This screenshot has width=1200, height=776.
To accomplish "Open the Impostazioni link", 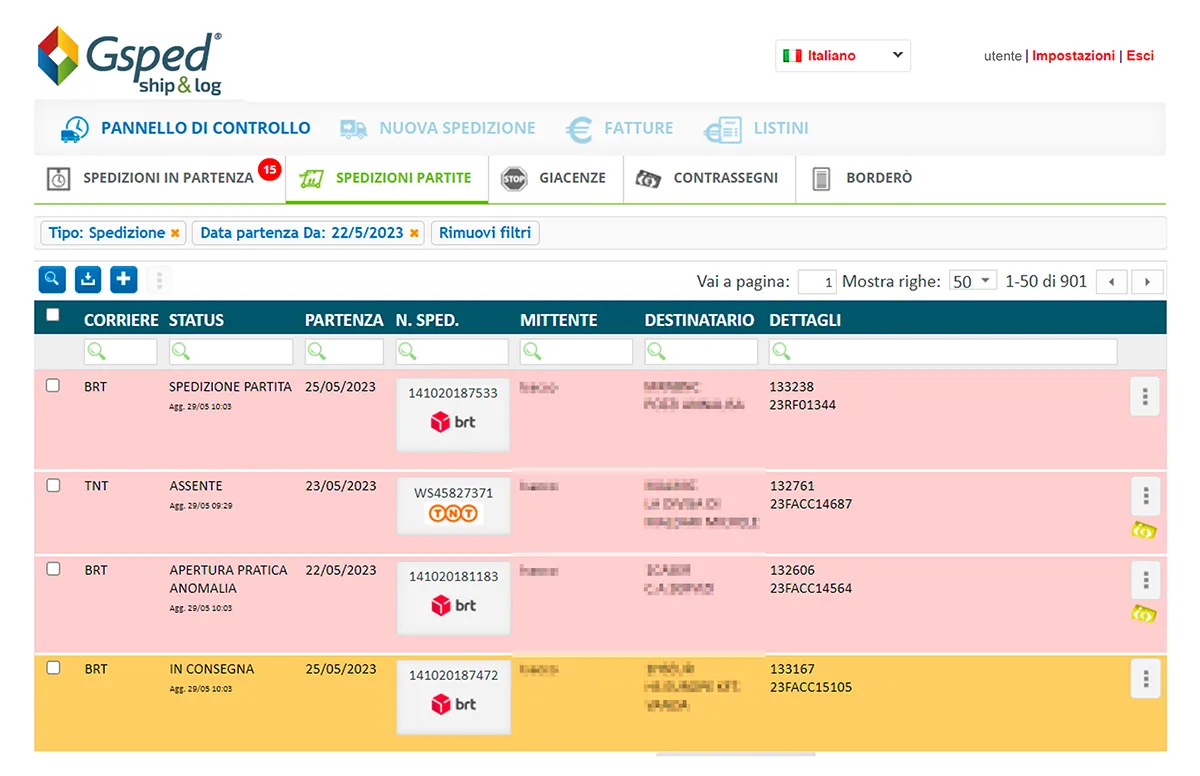I will pyautogui.click(x=1073, y=56).
